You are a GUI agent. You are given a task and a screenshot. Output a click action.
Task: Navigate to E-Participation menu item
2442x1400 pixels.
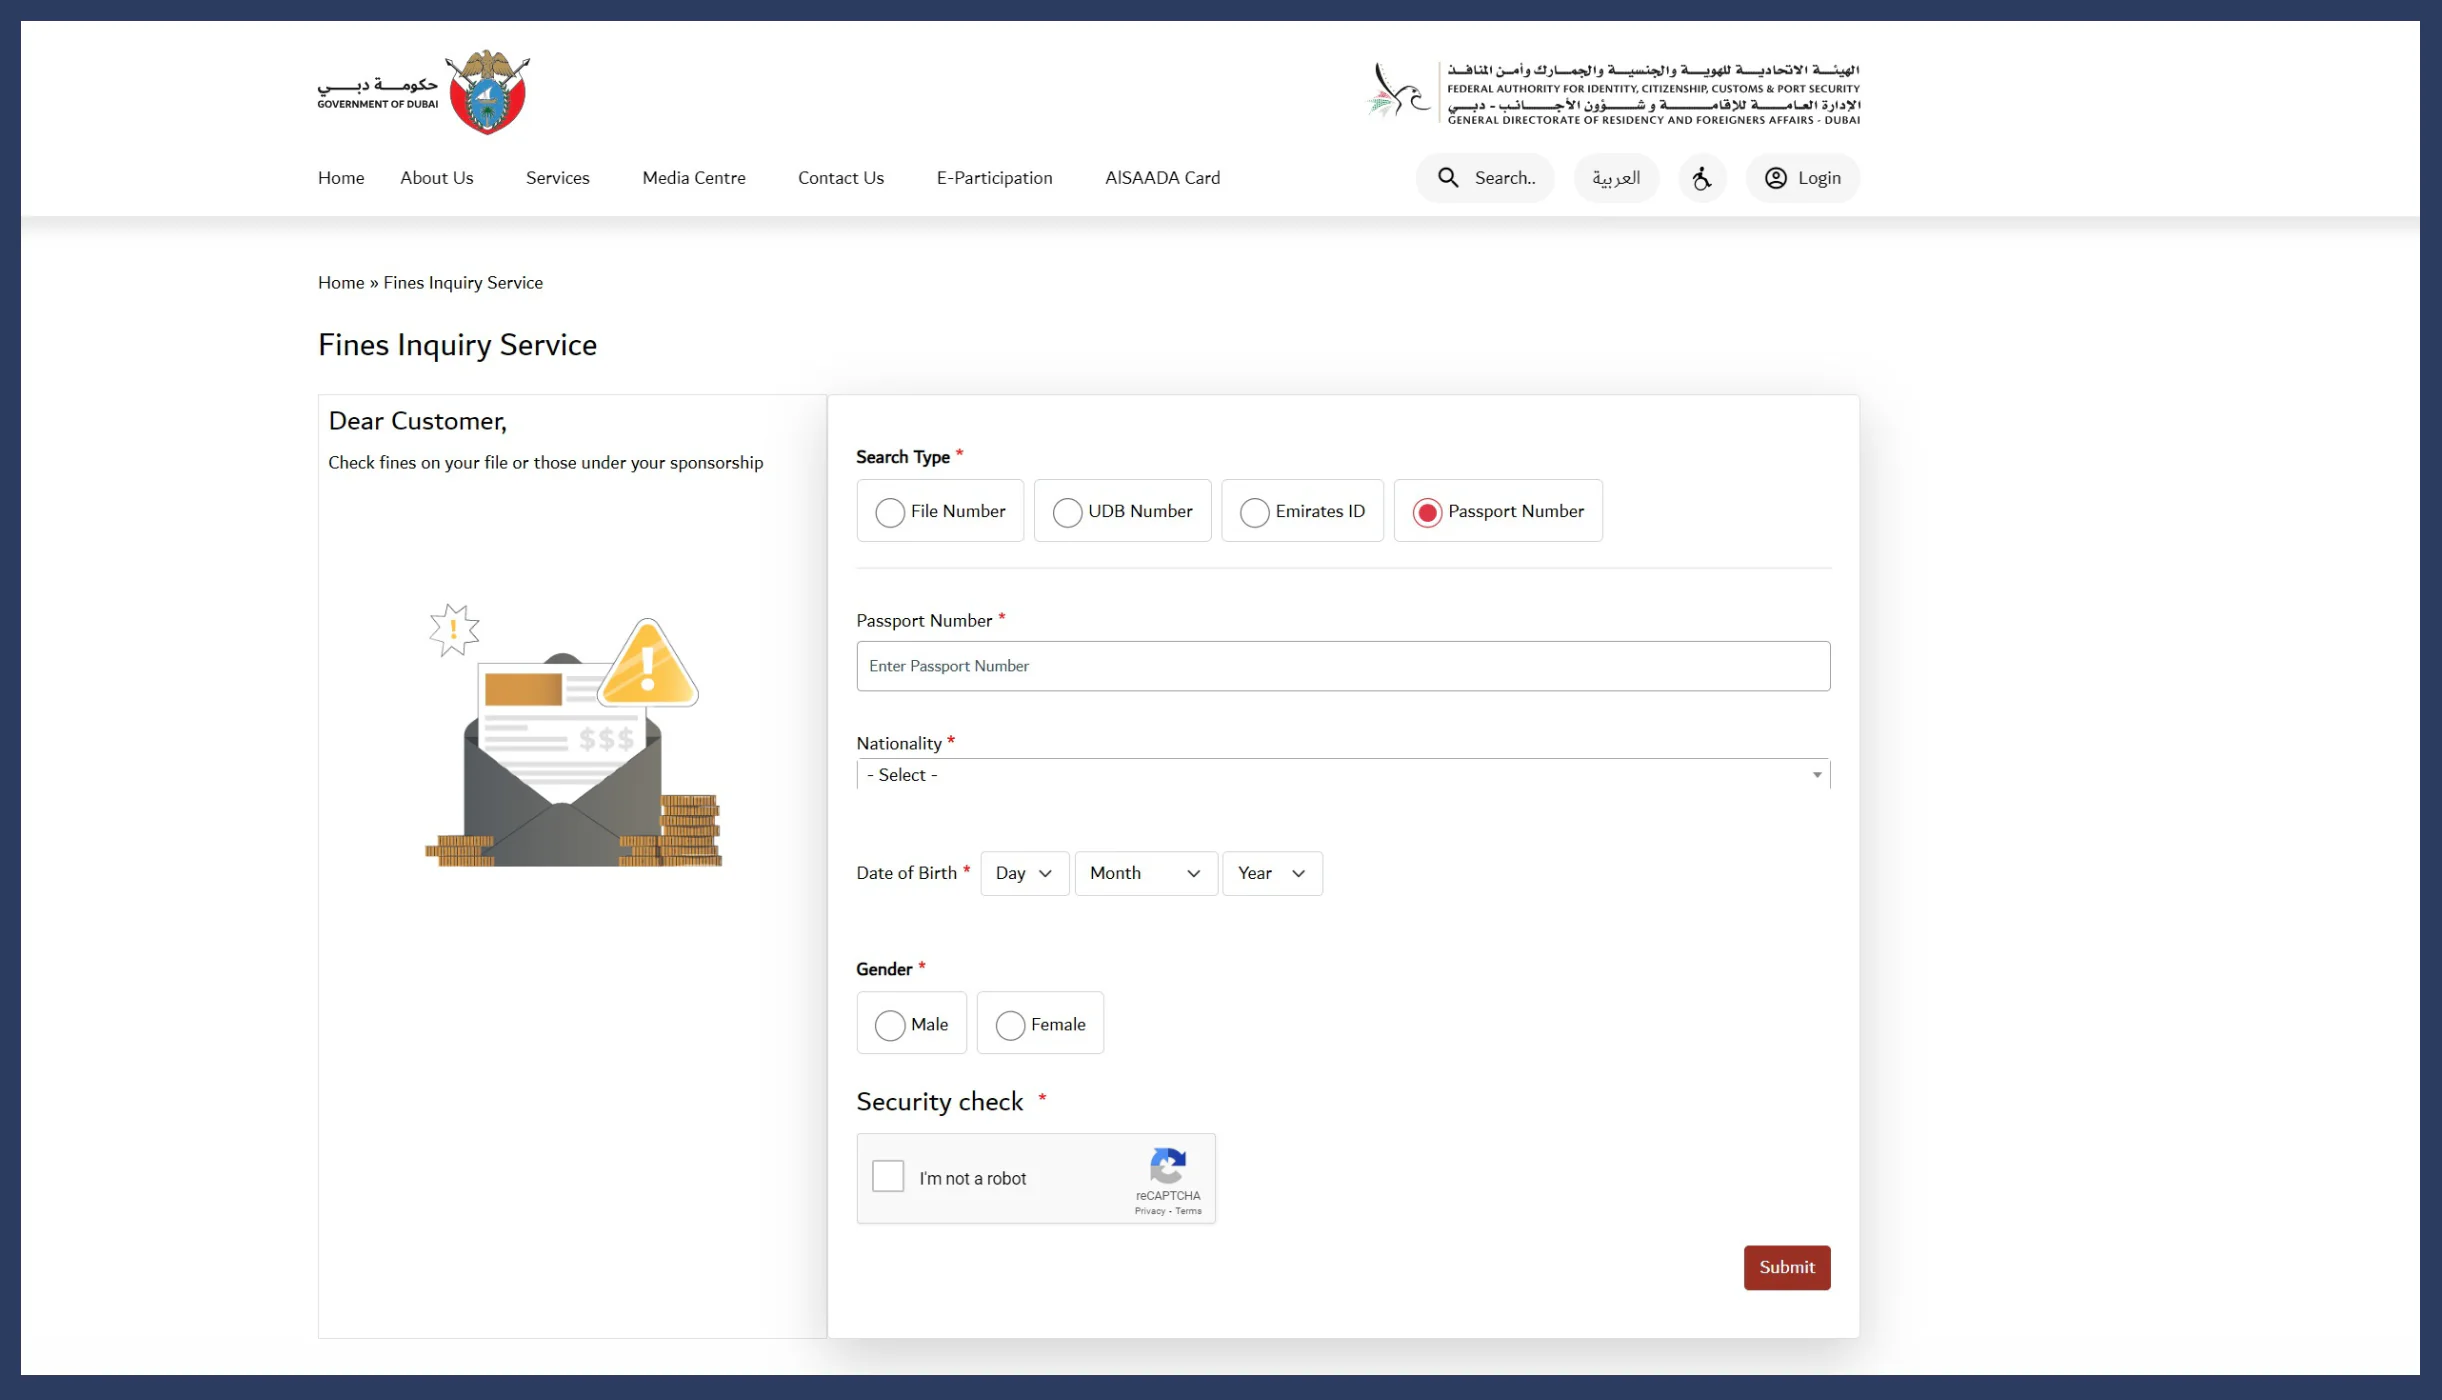[x=993, y=177]
